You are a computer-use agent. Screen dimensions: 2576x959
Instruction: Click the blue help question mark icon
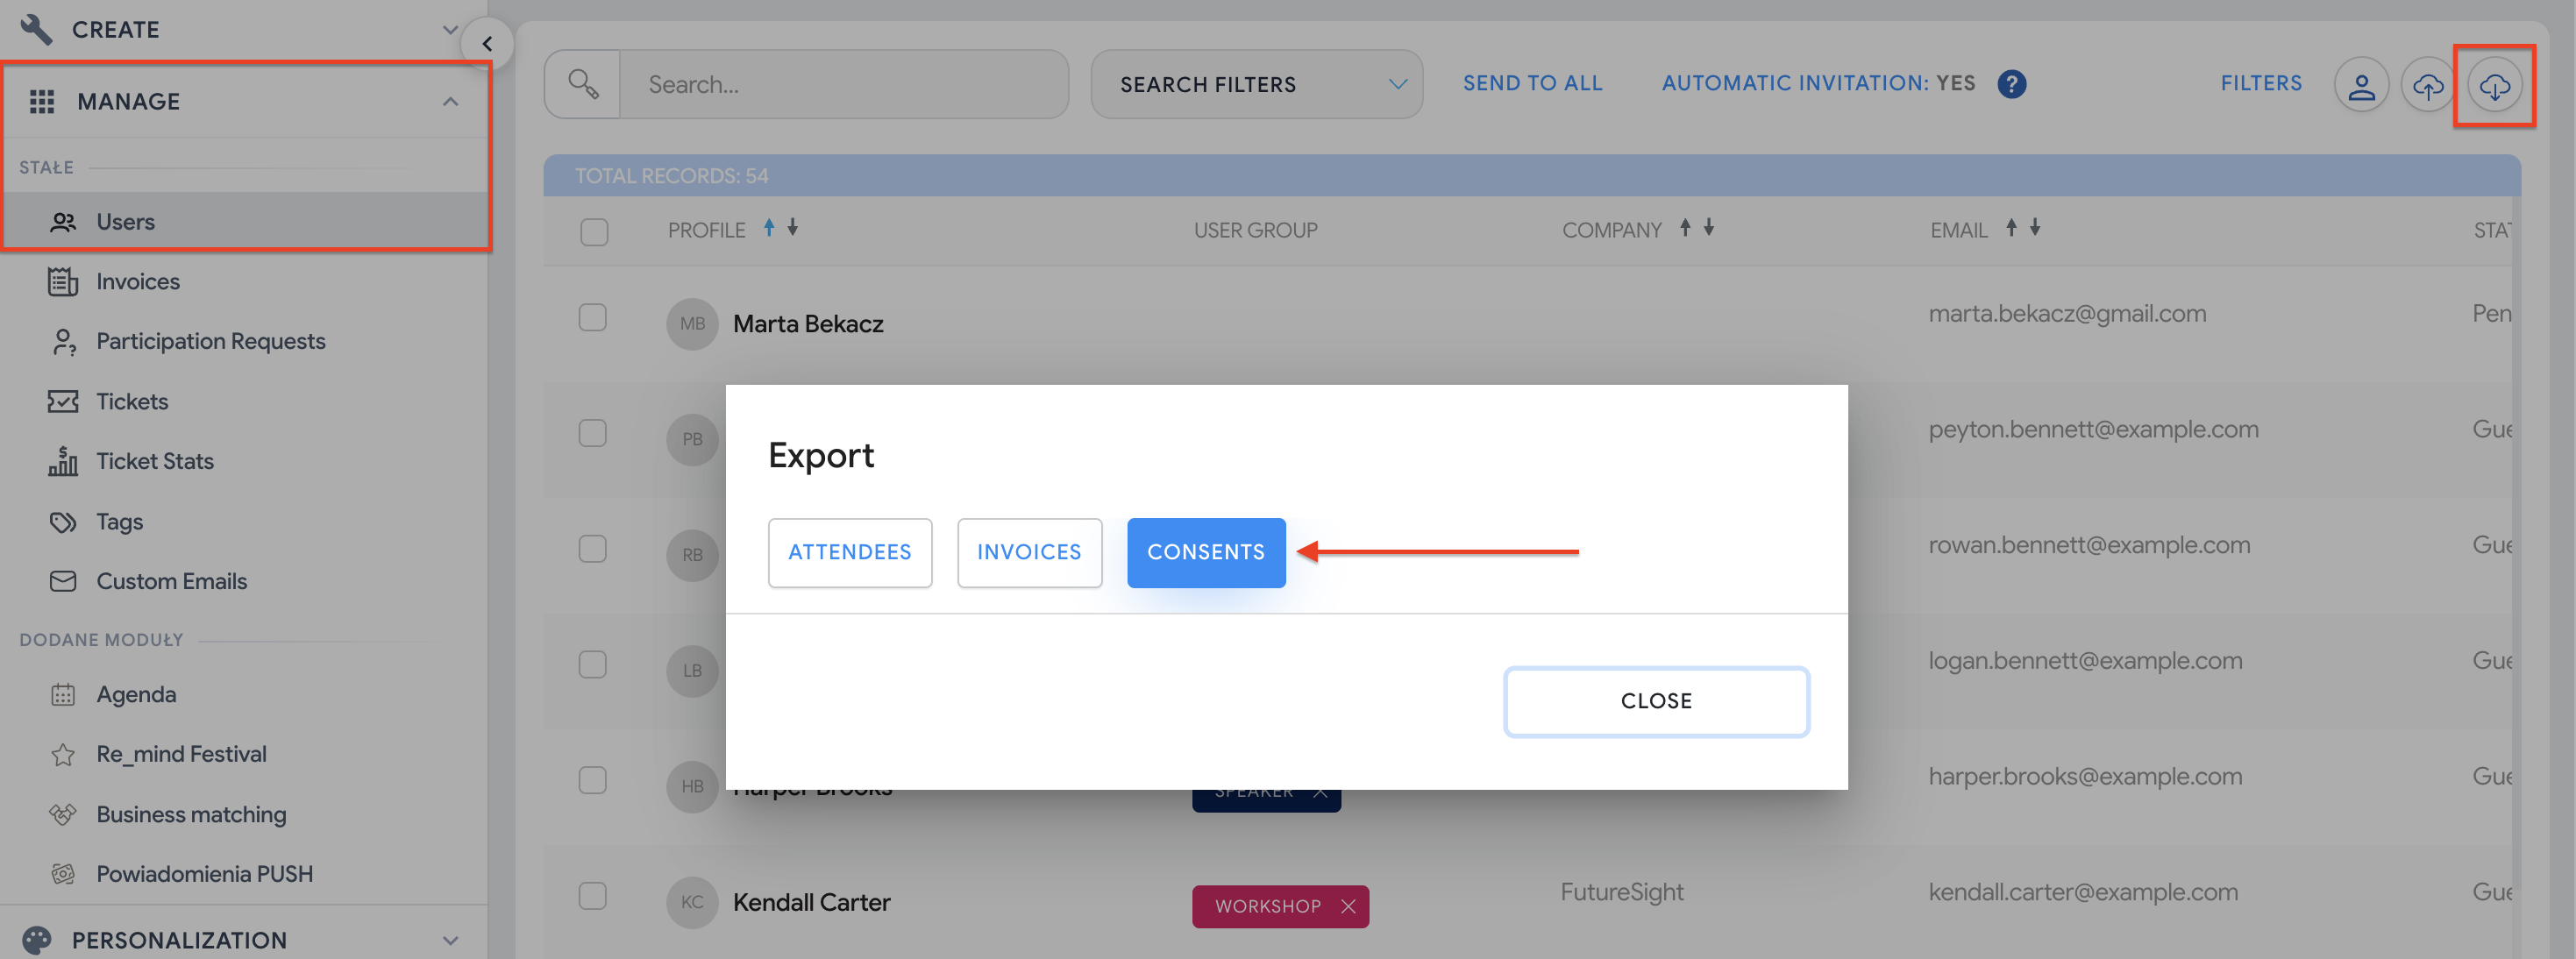pos(2011,84)
